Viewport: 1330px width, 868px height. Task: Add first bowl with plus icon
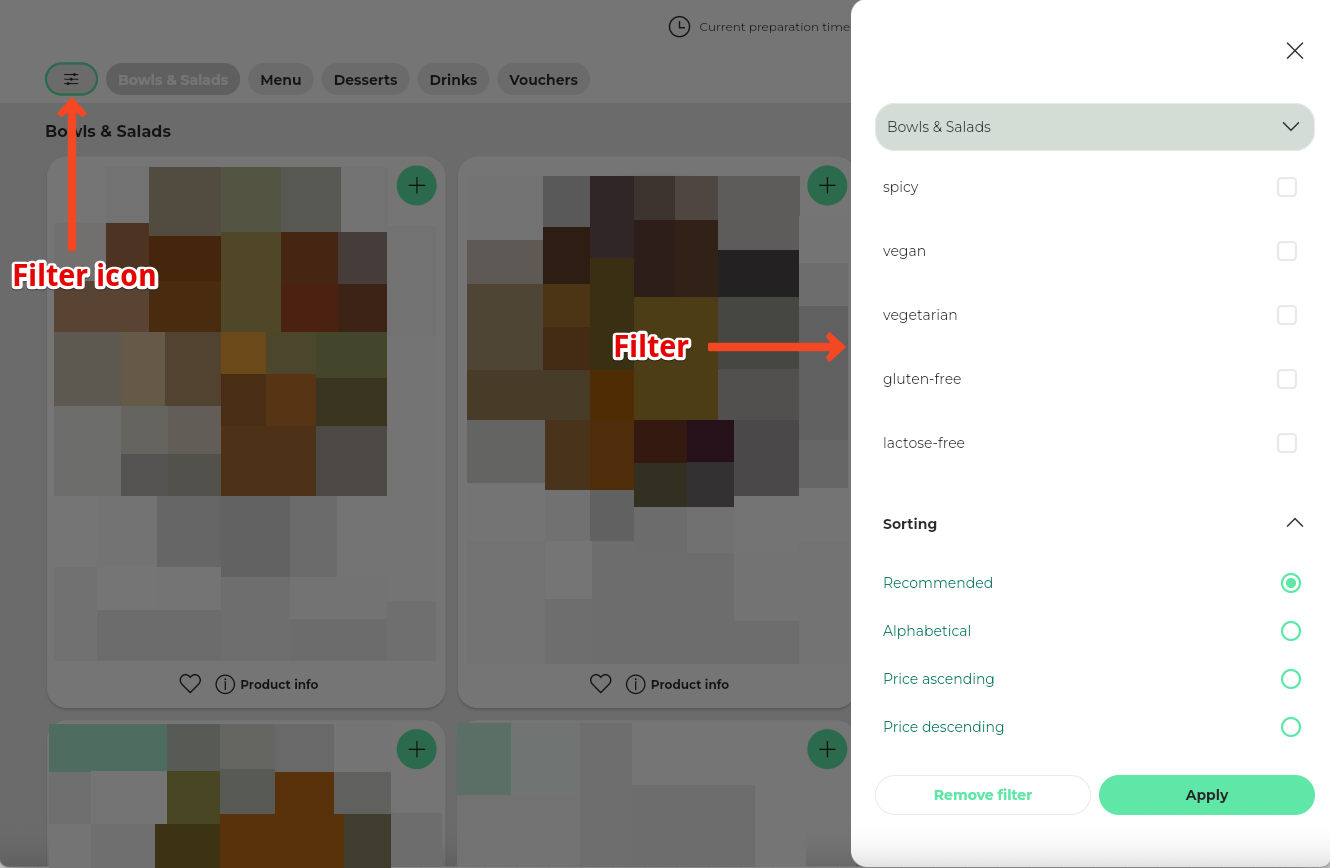pos(416,185)
